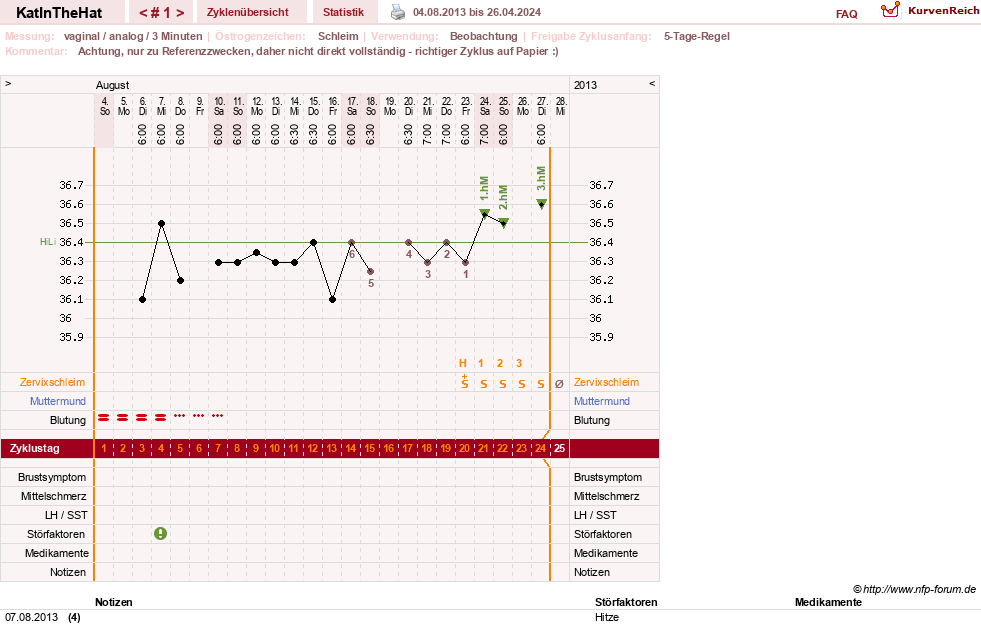The width and height of the screenshot is (981, 641).
Task: Click the 1.hM green triangle marker
Action: pos(484,213)
